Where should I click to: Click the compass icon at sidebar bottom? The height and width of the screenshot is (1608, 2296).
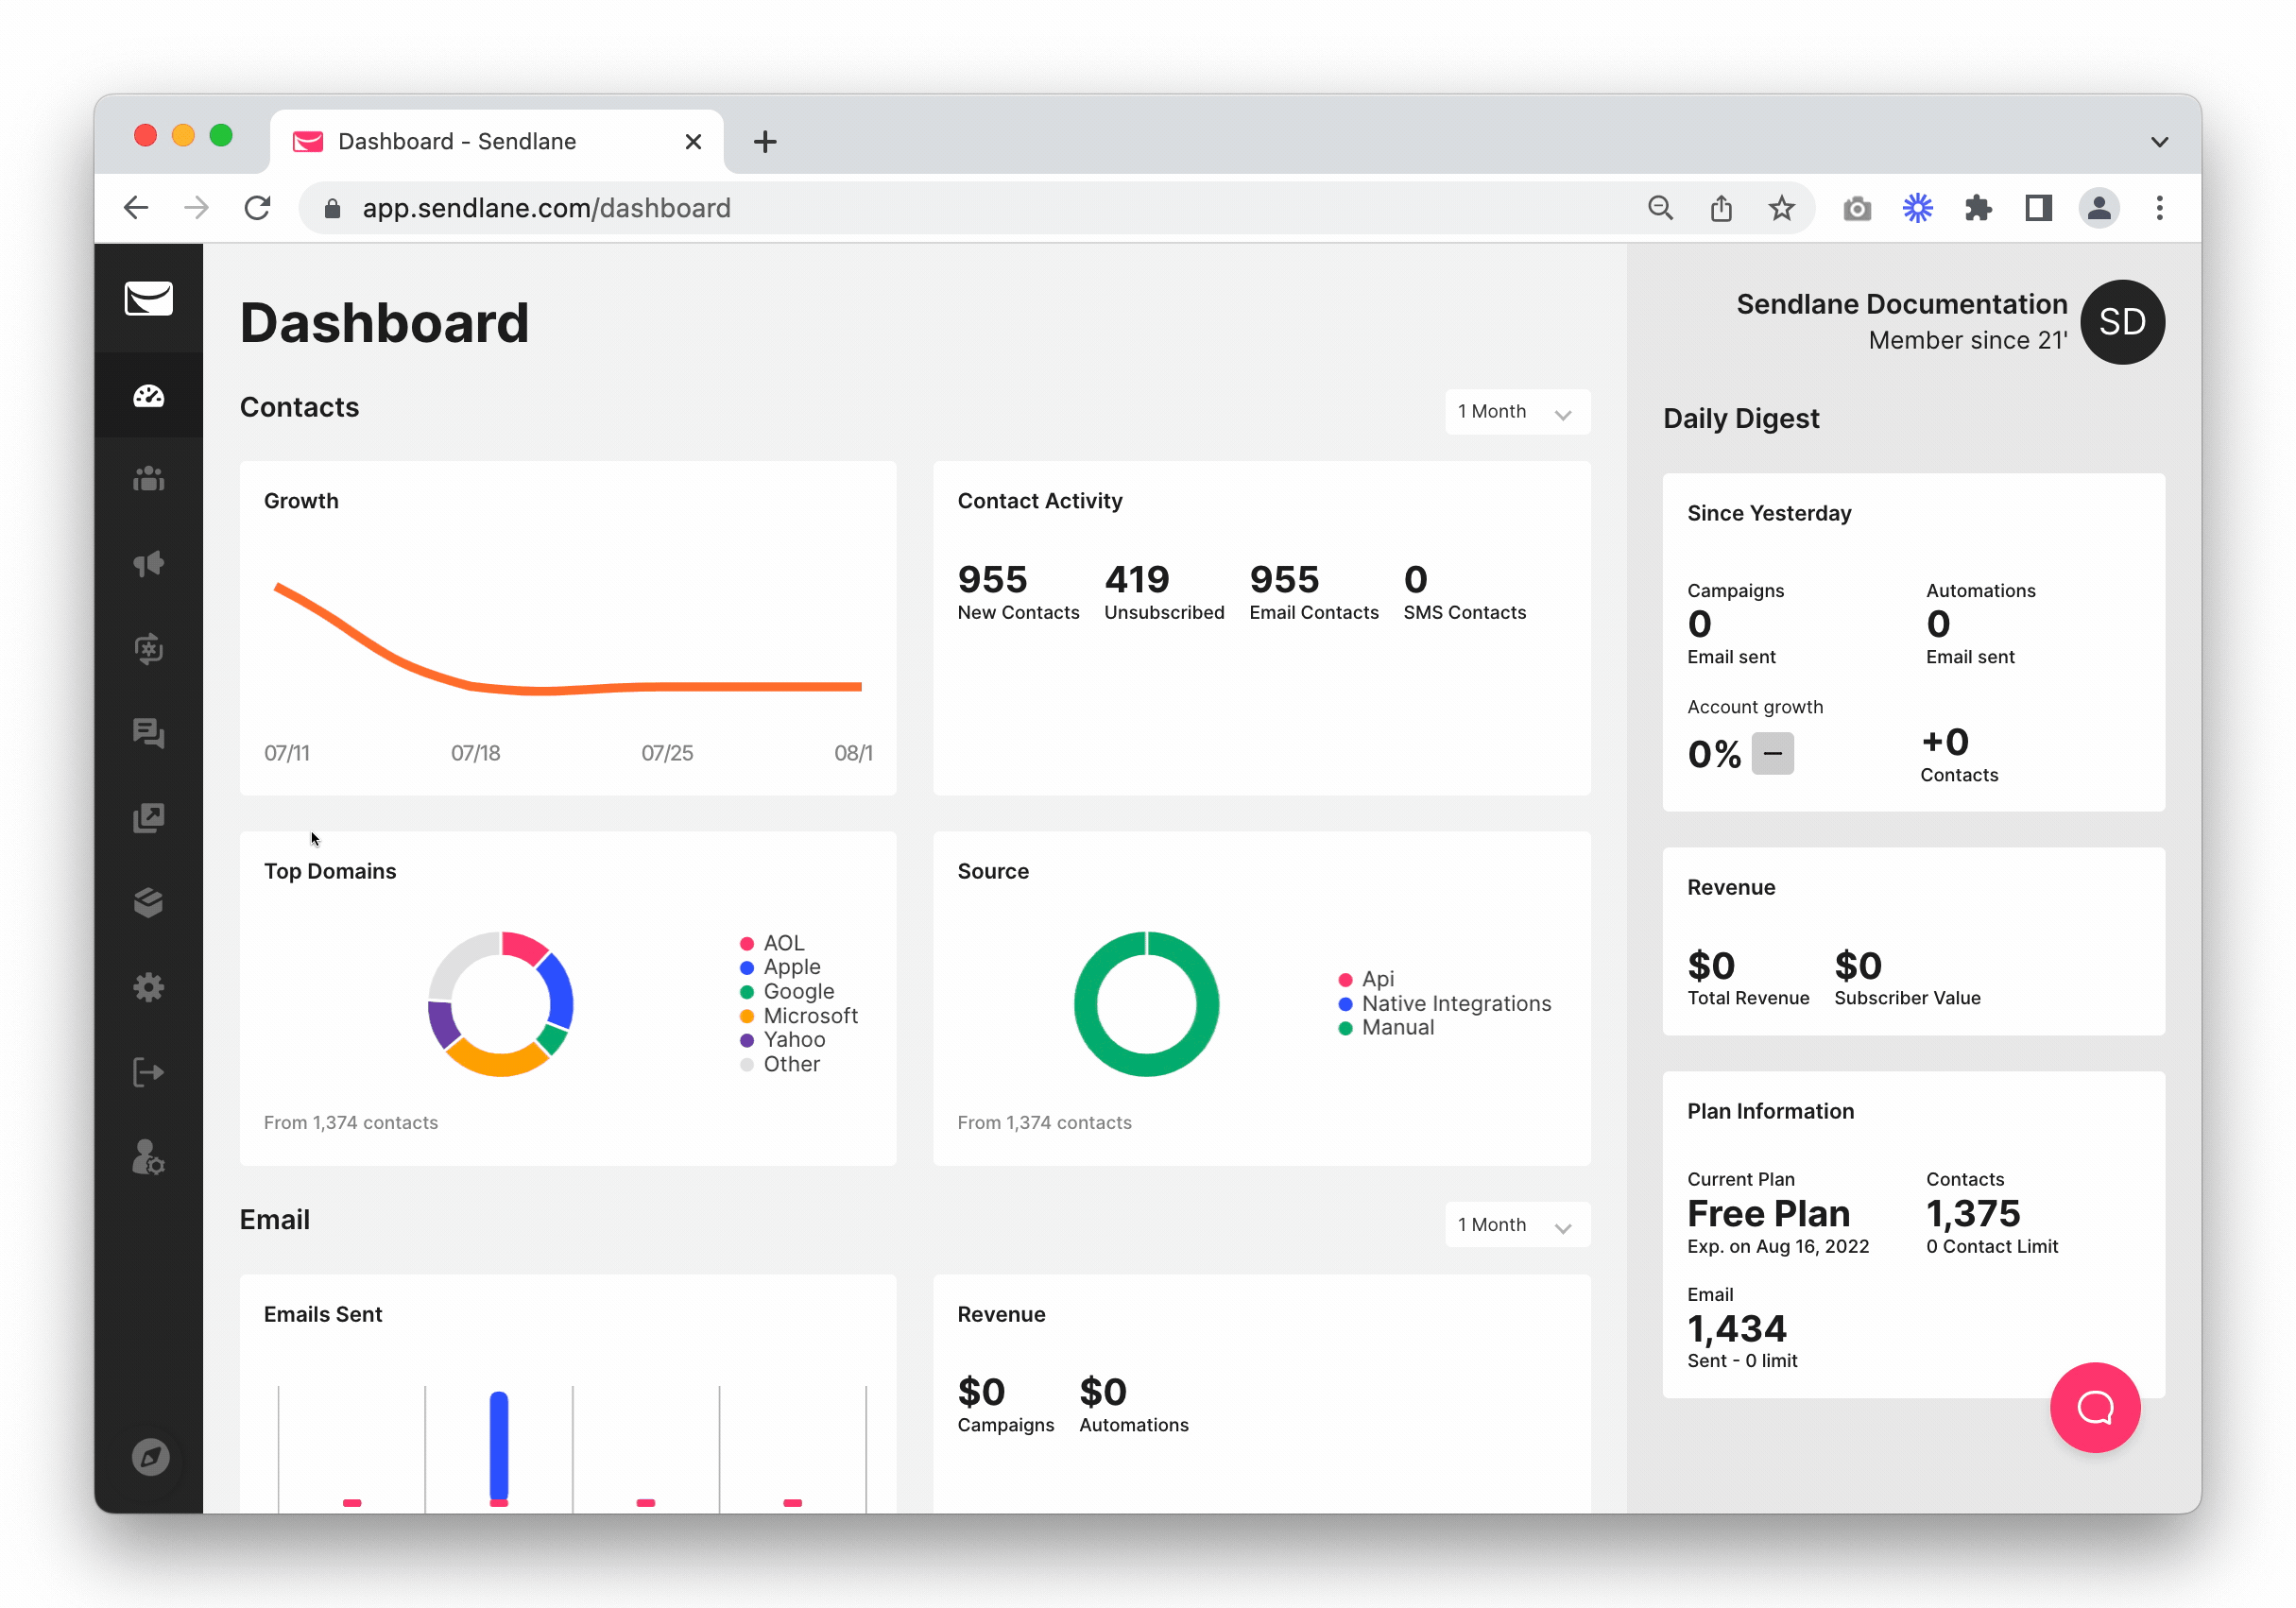(150, 1457)
